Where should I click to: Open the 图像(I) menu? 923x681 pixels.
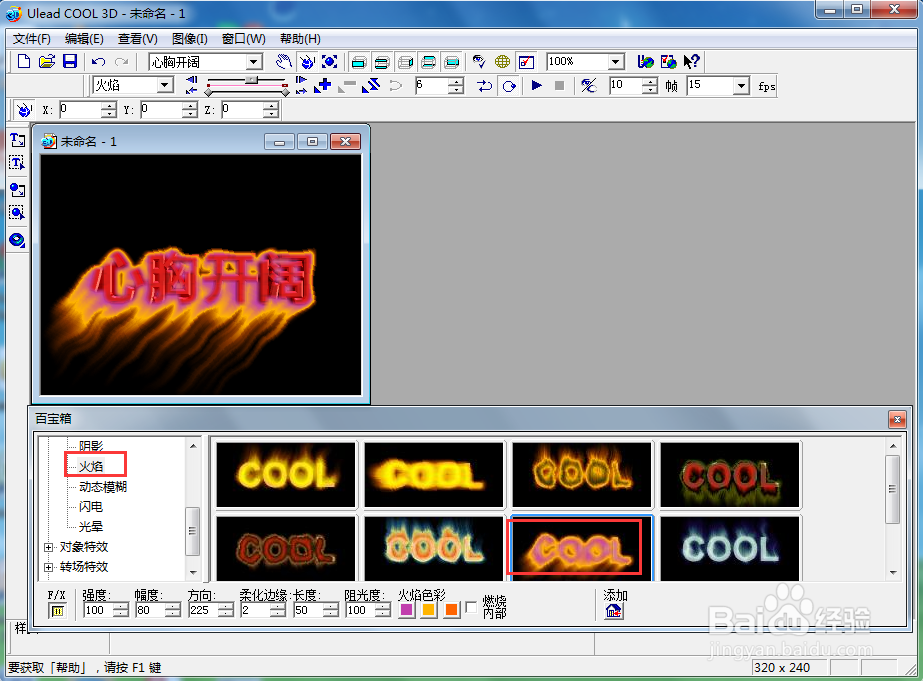tap(190, 39)
